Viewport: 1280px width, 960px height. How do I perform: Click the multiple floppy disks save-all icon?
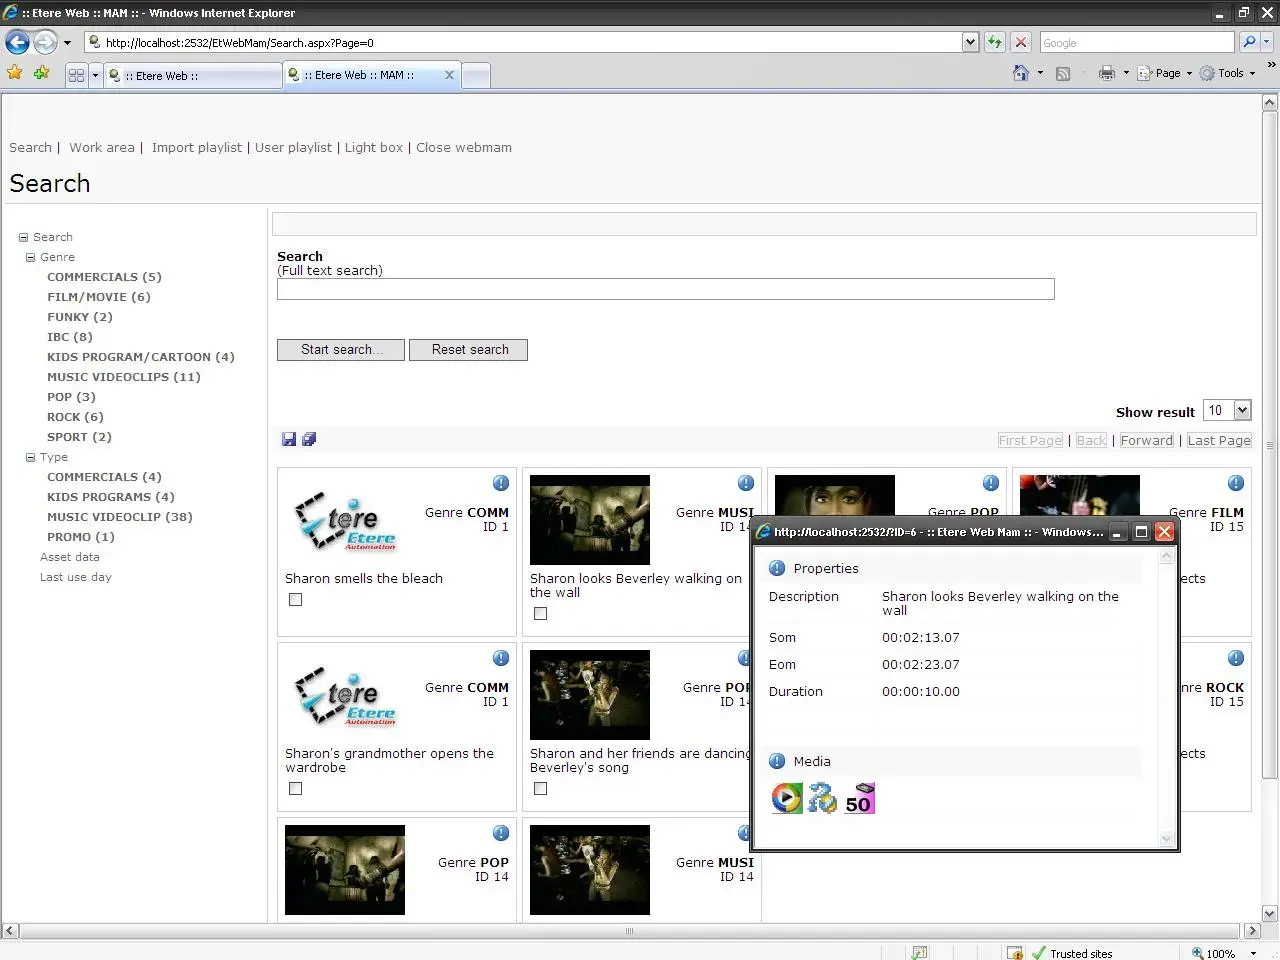(309, 439)
